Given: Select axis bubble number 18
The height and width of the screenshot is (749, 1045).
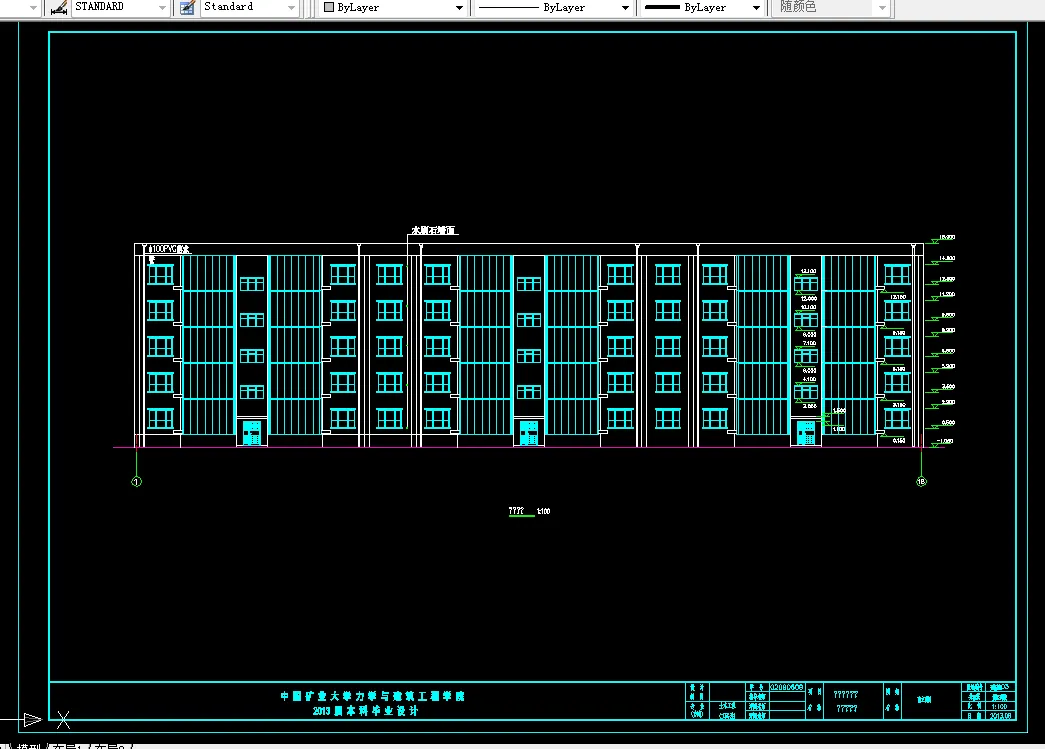Looking at the screenshot, I should (921, 482).
